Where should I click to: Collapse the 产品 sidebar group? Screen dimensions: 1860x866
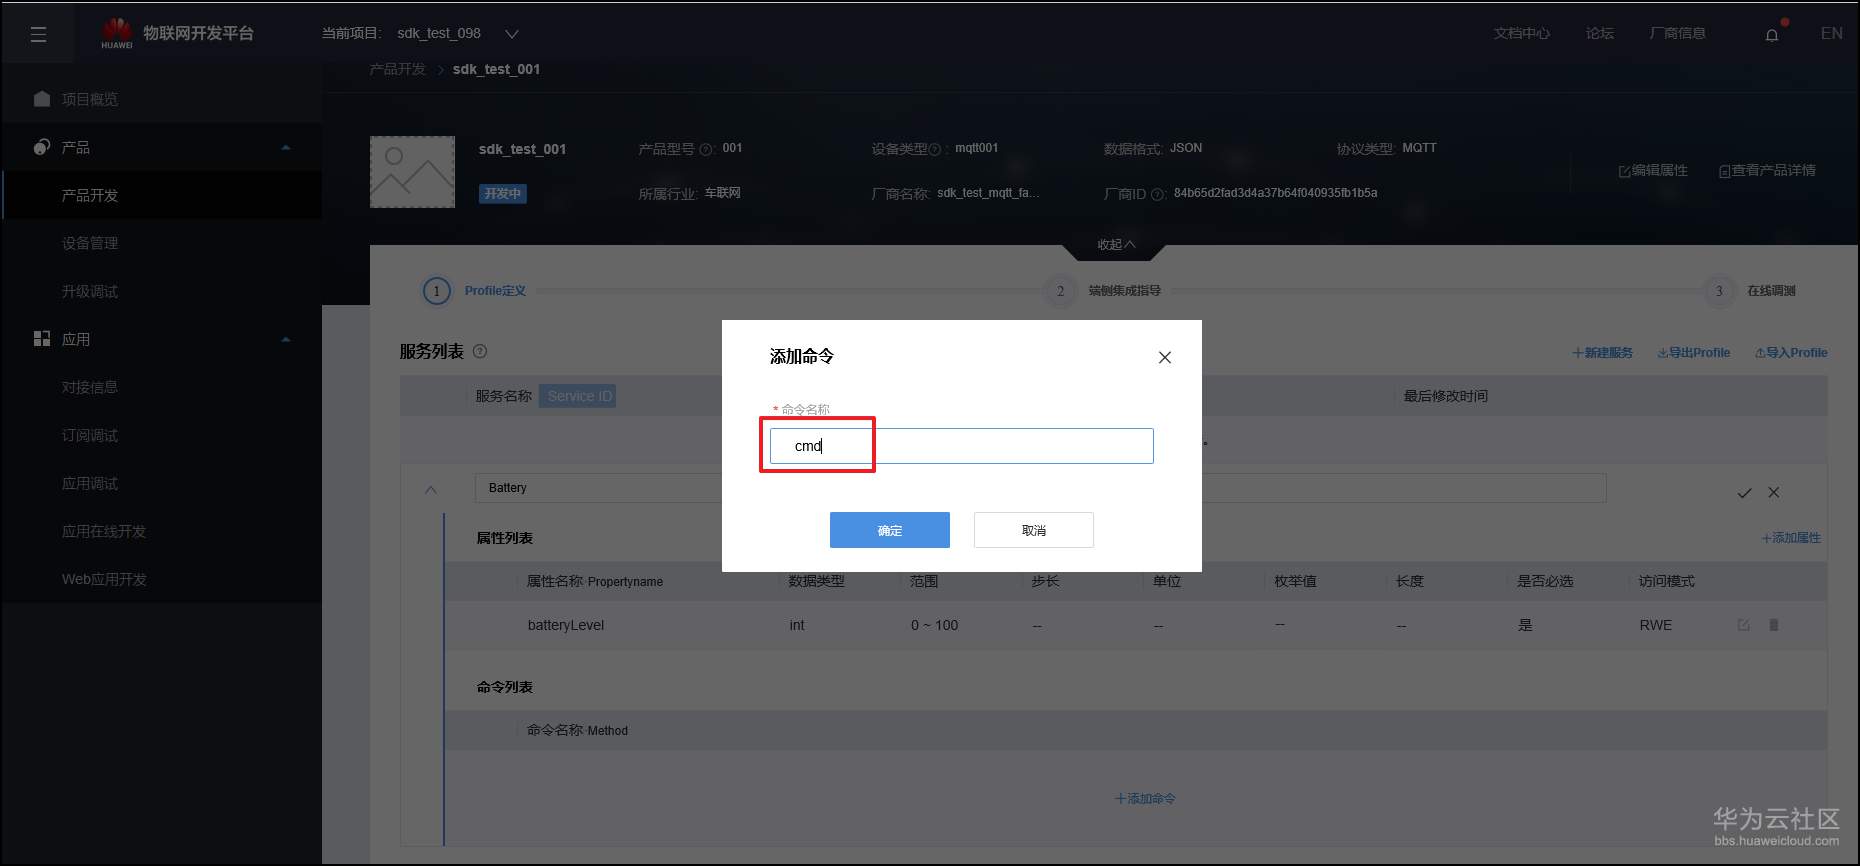point(286,148)
